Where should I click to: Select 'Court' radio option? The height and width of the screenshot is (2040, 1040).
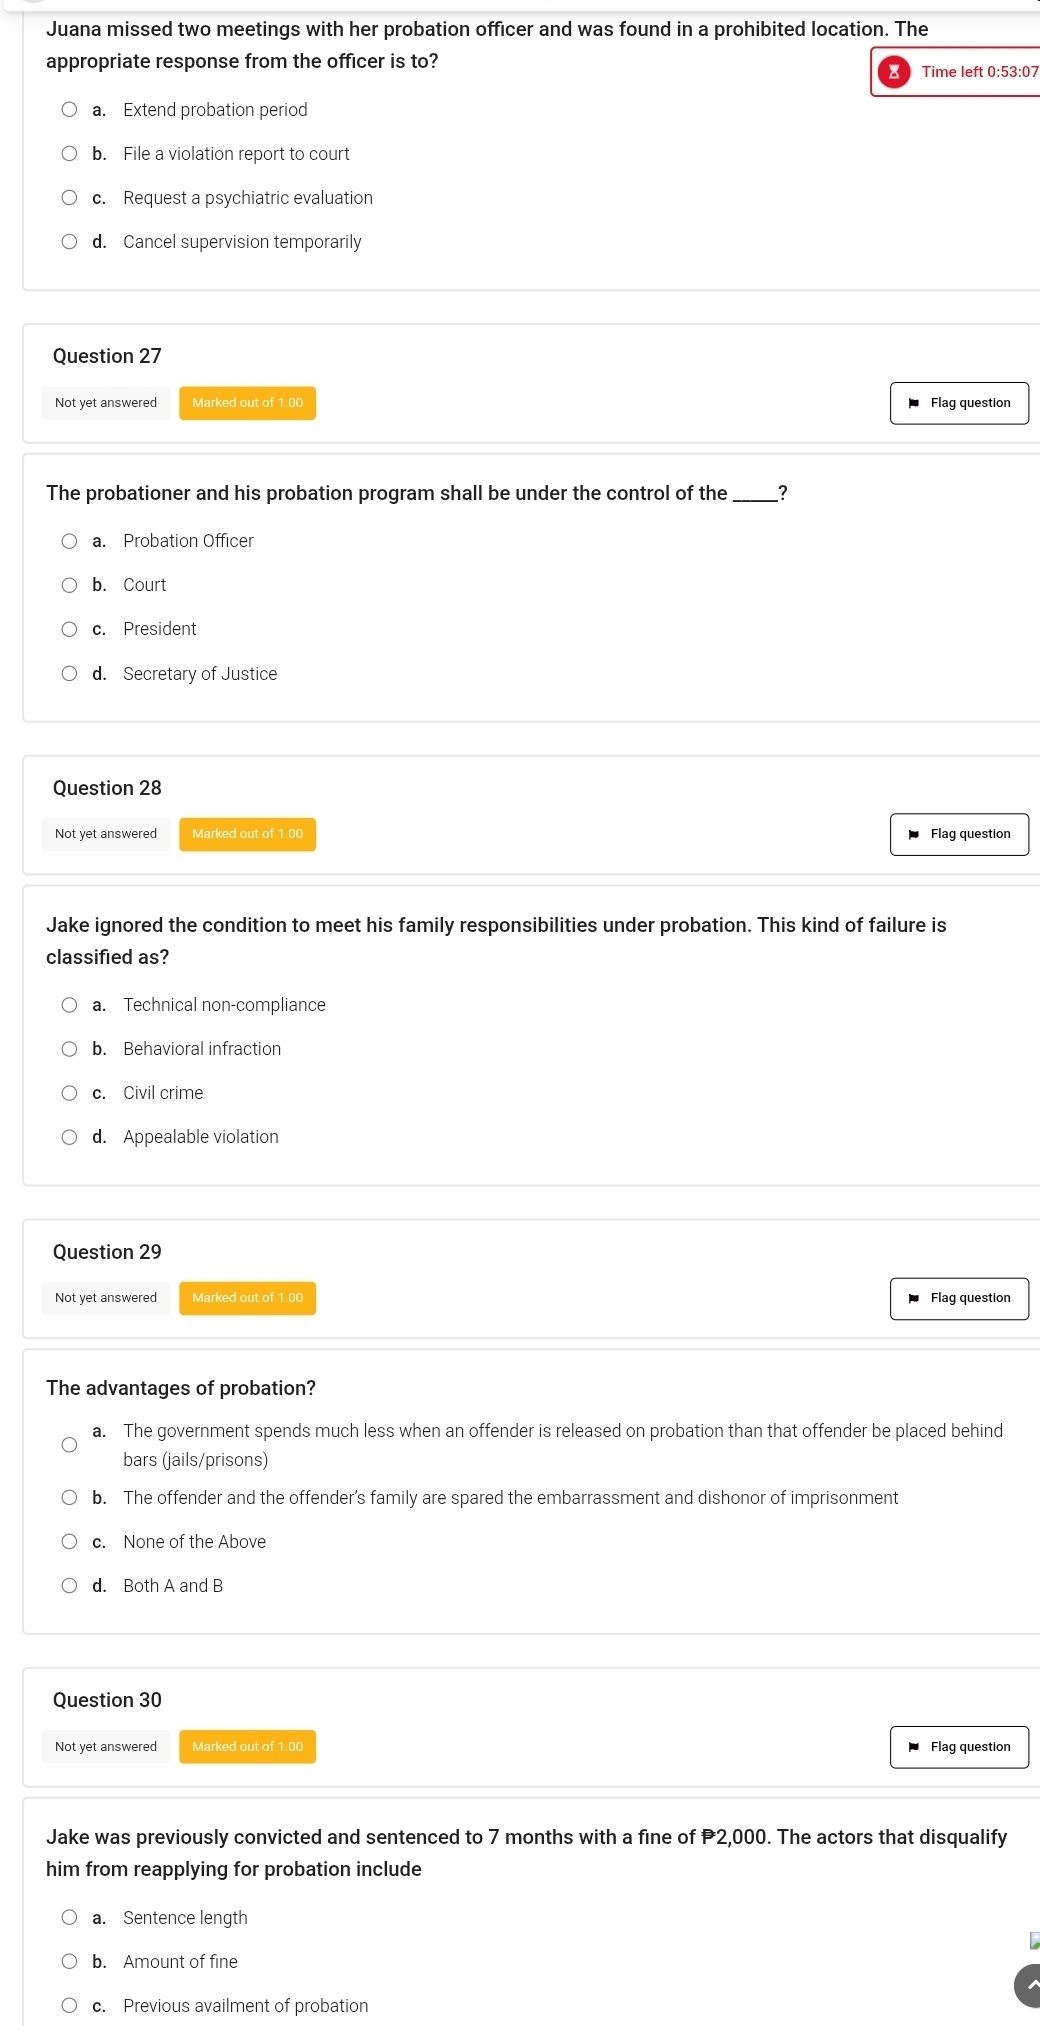(69, 585)
